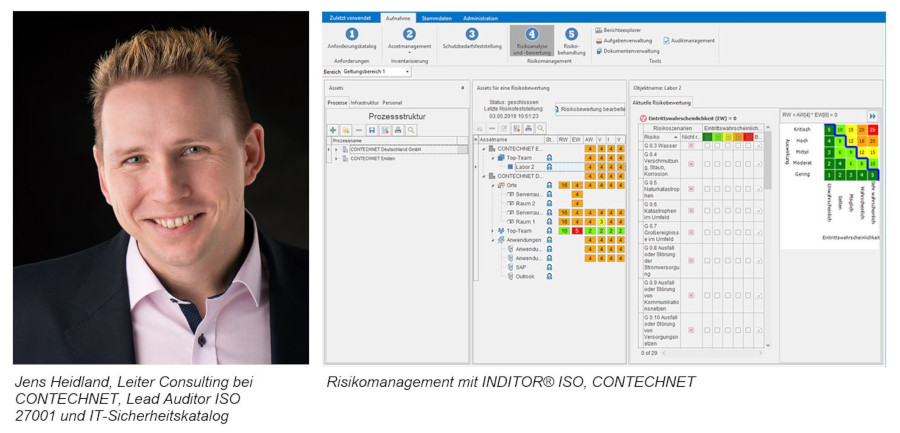The image size is (900, 433).
Task: Click green plus add icon in Prozessstruktur
Action: click(x=333, y=130)
